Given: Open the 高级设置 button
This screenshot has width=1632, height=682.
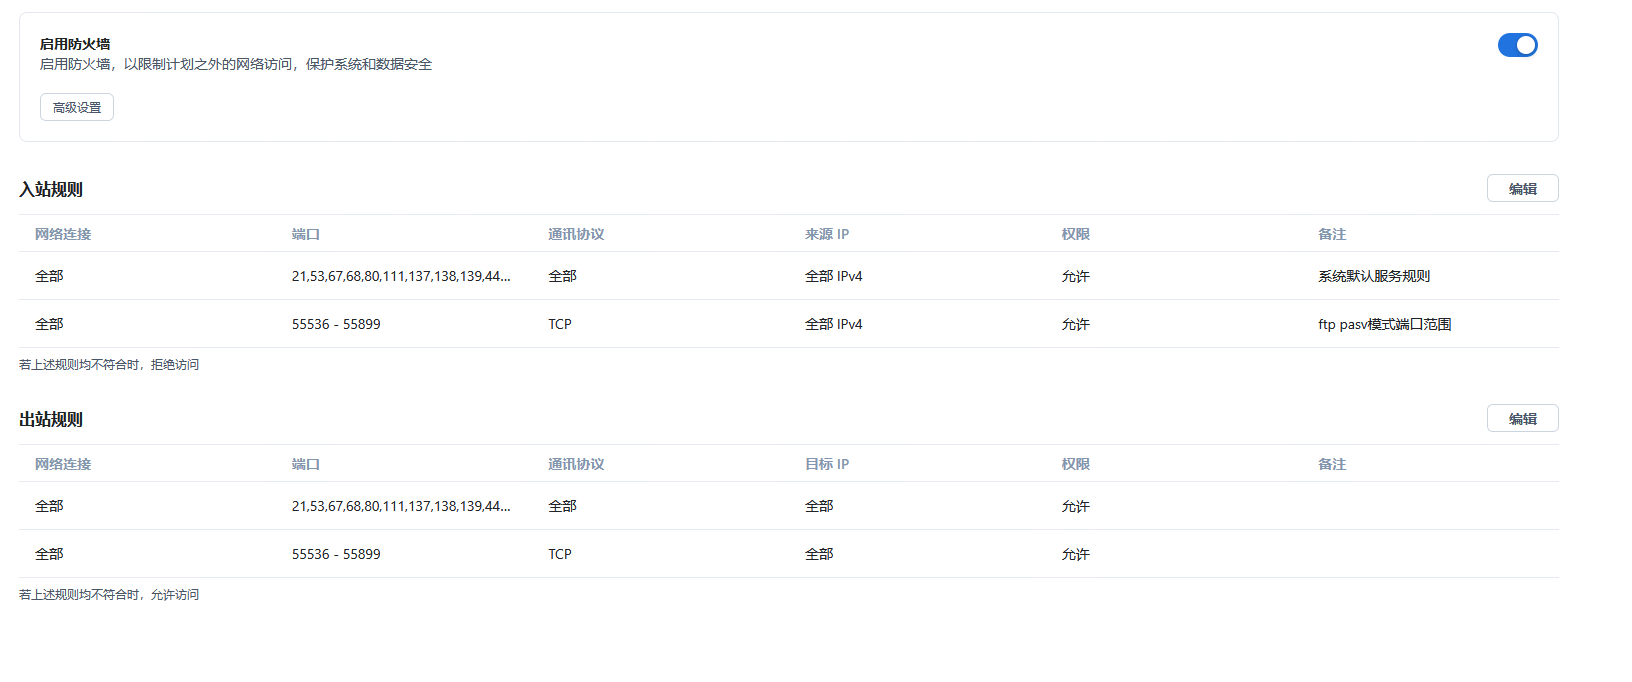Looking at the screenshot, I should tap(77, 107).
